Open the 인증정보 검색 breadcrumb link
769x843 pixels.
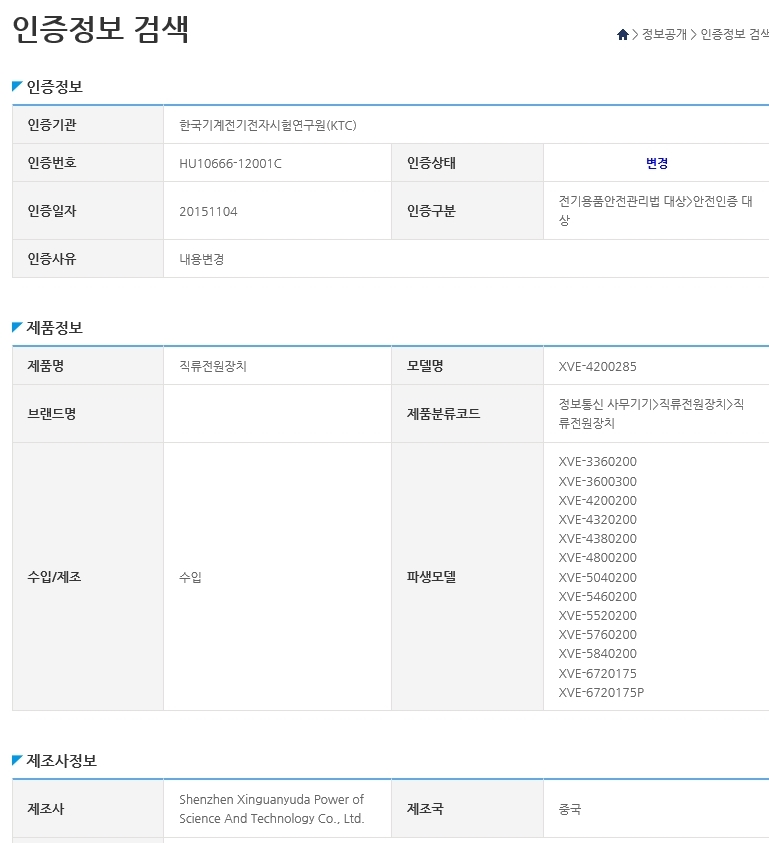tap(734, 34)
